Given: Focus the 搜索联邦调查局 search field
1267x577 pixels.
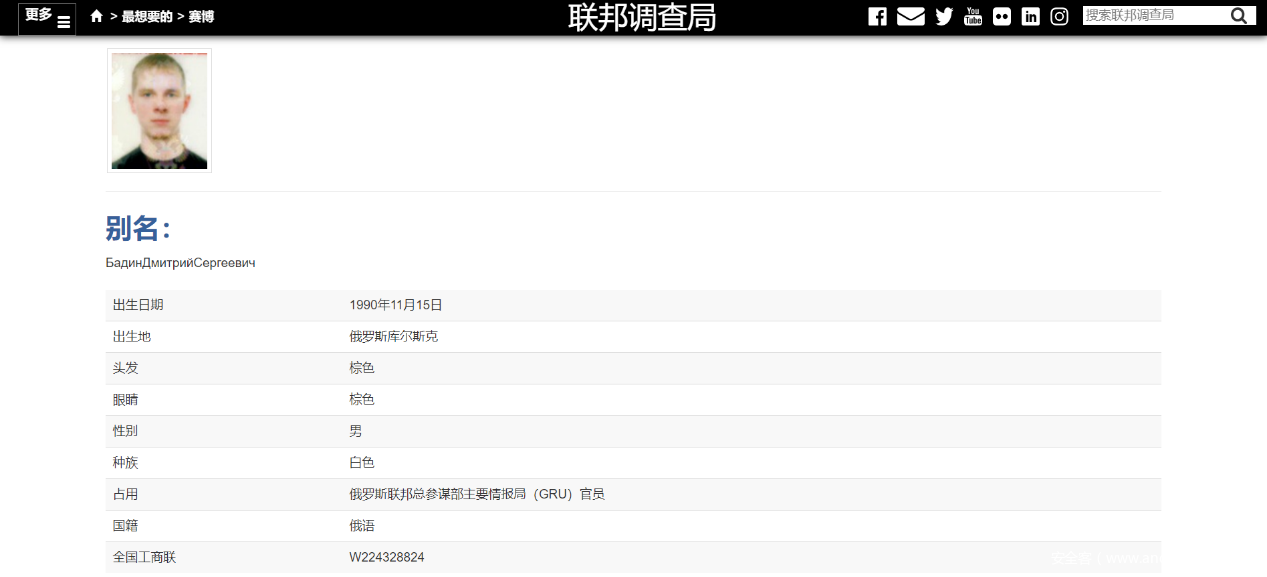Looking at the screenshot, I should (x=1154, y=15).
